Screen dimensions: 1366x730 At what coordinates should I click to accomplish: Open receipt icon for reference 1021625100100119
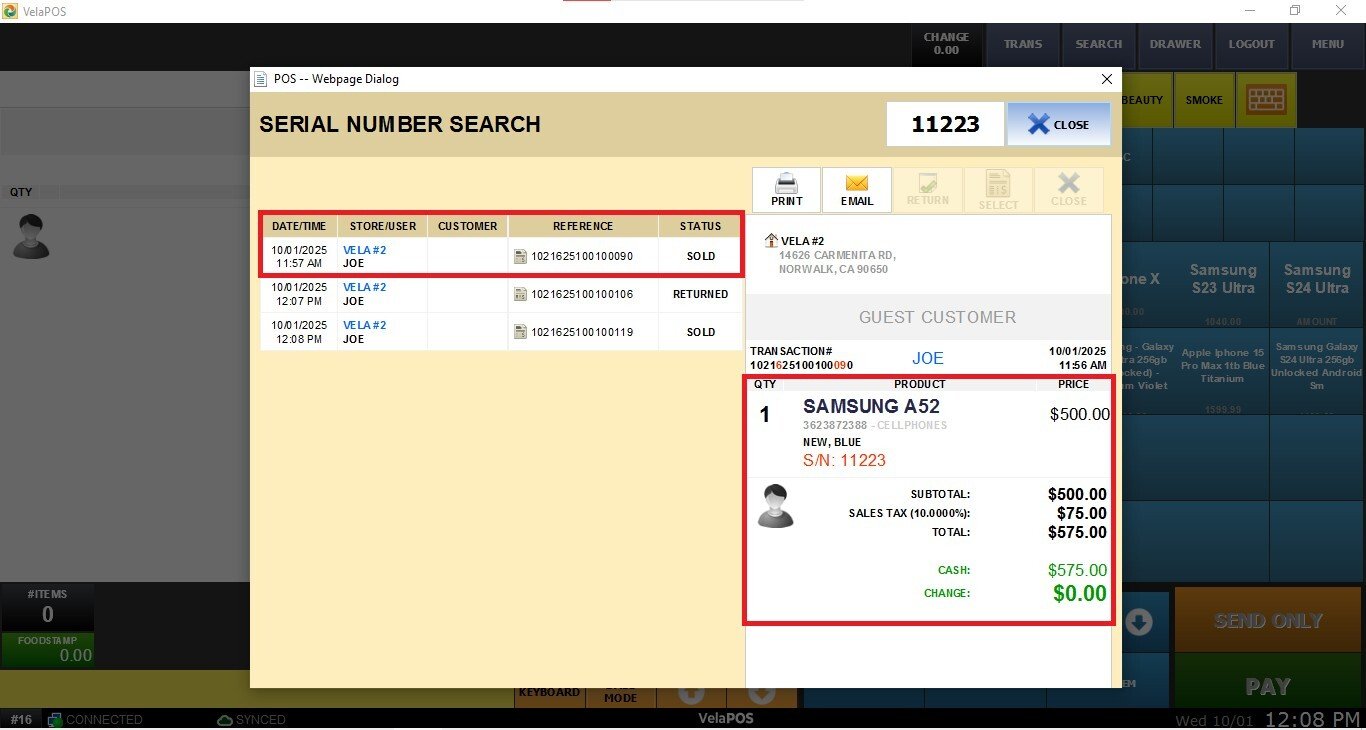520,332
